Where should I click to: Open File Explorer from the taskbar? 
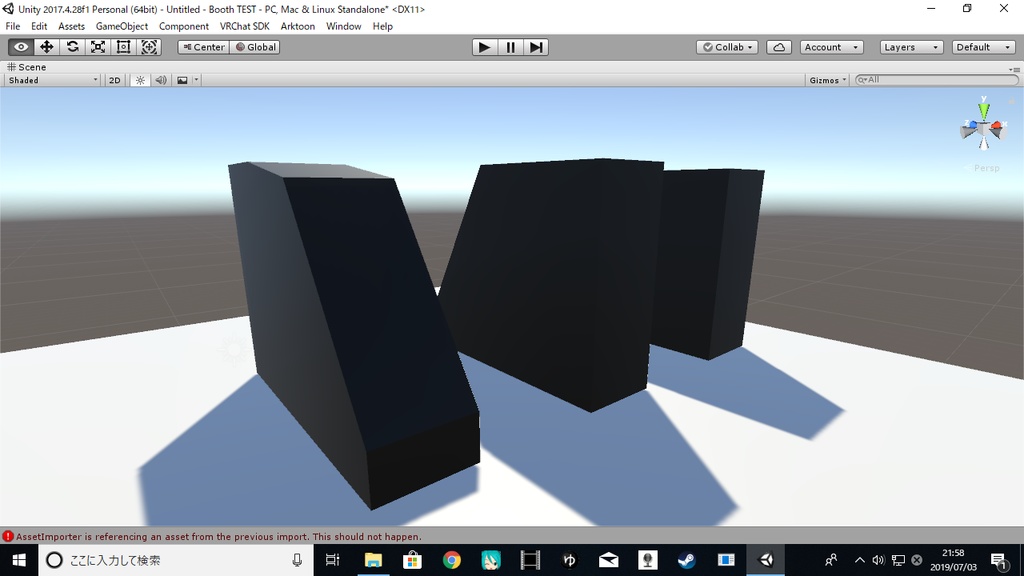[373, 560]
